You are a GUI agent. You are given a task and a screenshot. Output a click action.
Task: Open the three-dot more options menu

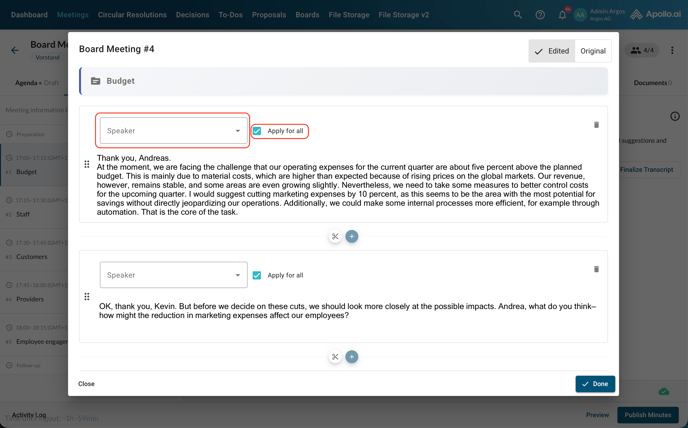(x=672, y=50)
